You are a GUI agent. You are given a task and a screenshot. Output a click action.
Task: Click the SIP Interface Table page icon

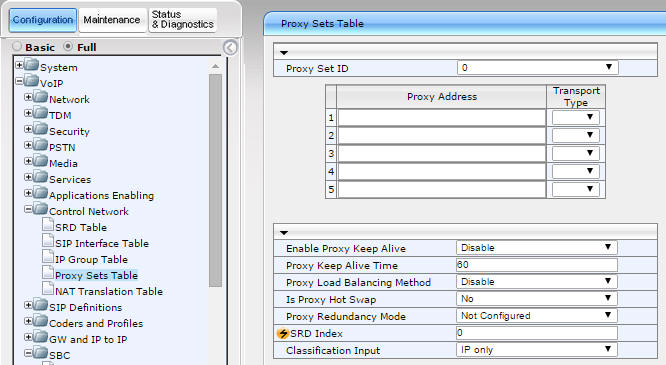pyautogui.click(x=48, y=241)
